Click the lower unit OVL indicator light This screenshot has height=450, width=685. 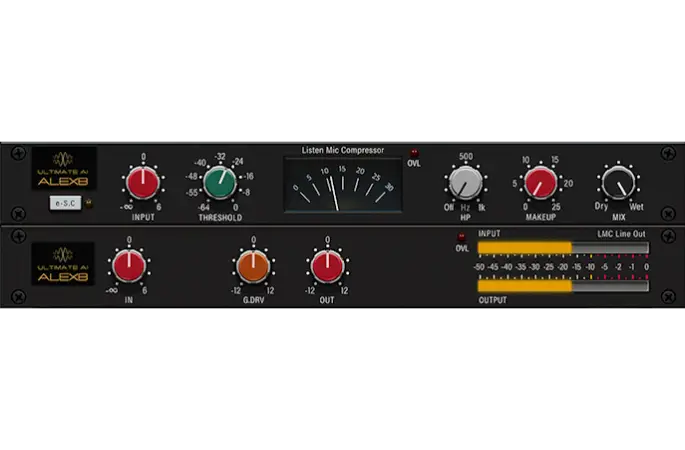click(461, 237)
